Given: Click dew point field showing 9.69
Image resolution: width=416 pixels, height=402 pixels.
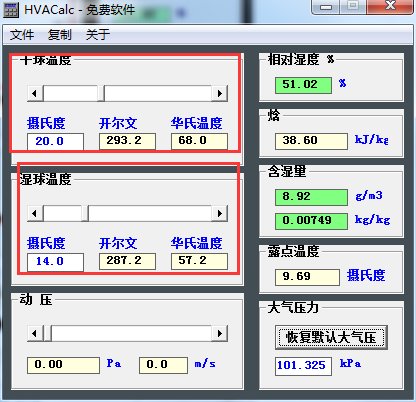Looking at the screenshot, I should tap(307, 277).
